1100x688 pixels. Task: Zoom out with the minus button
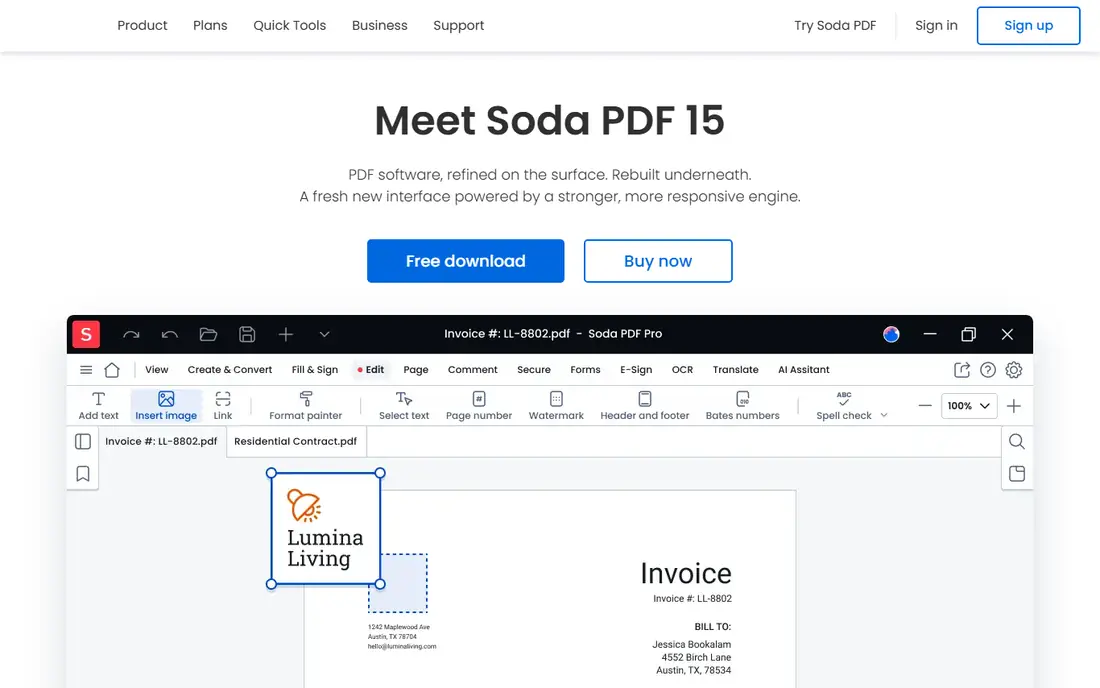(x=925, y=406)
